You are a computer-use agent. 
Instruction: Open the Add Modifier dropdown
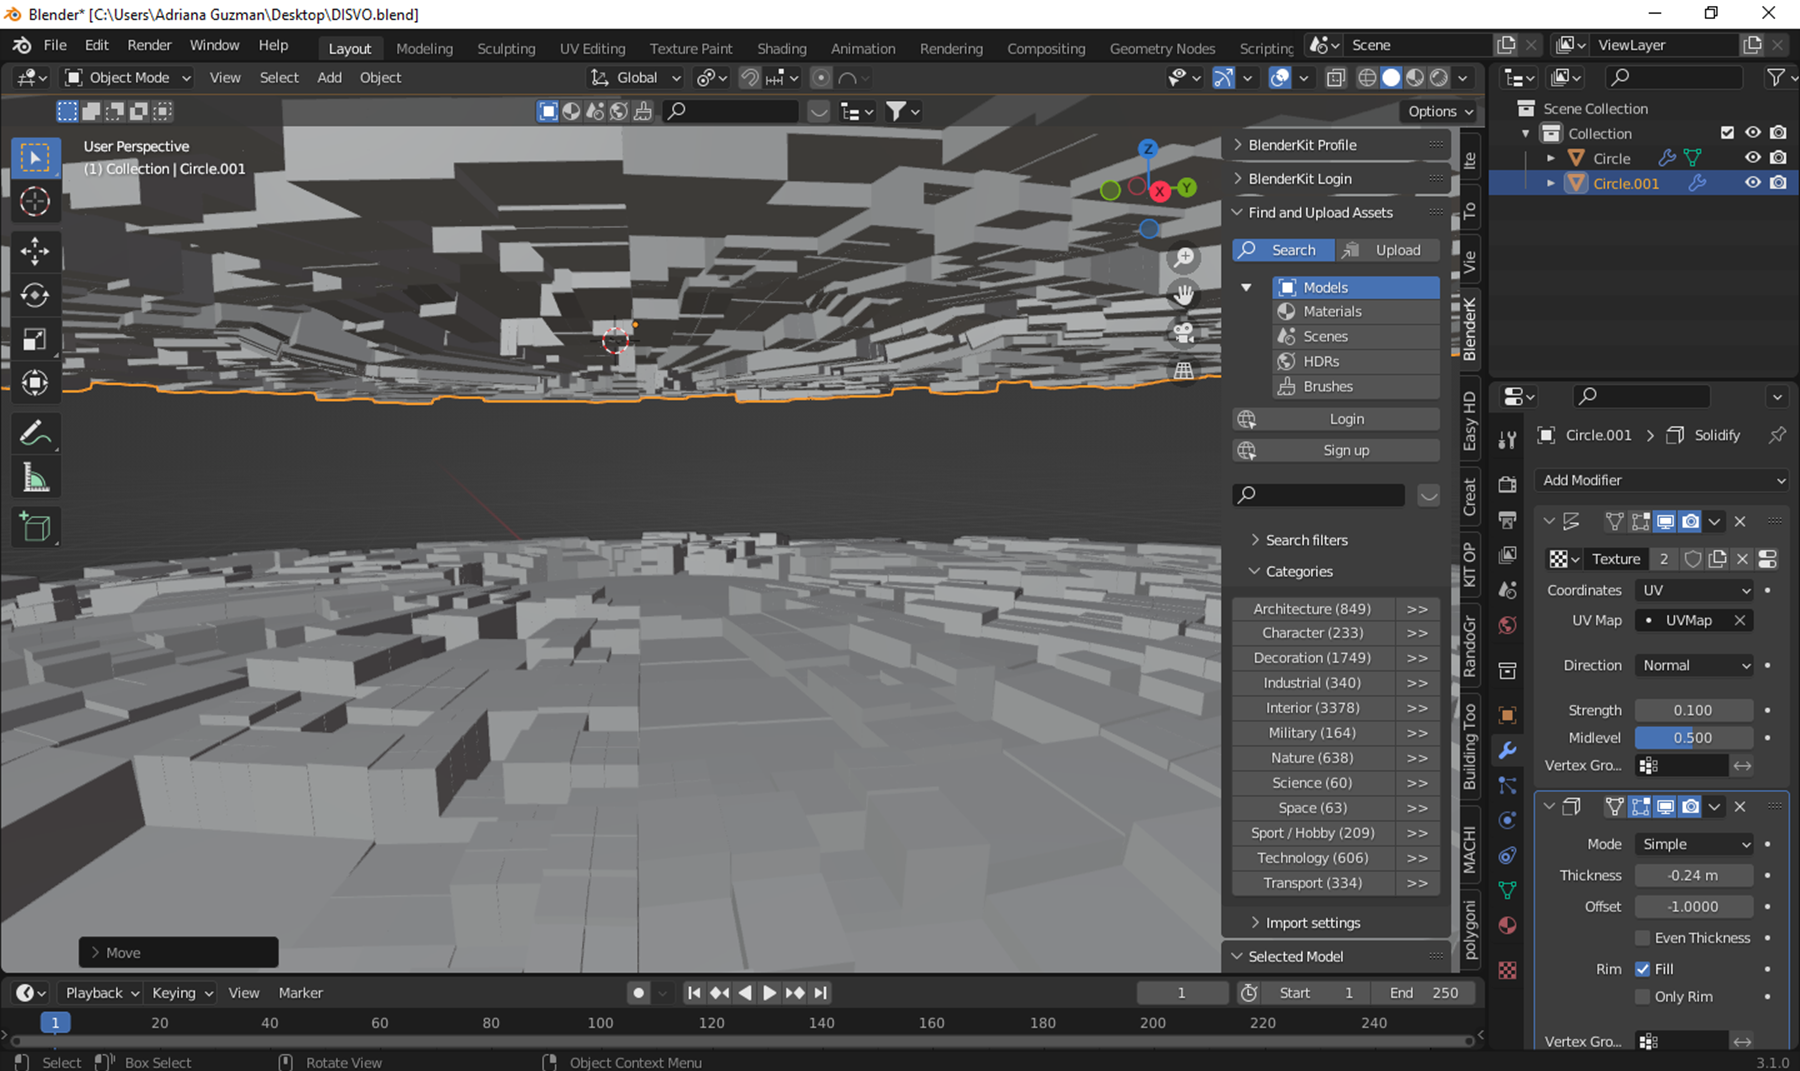click(1662, 480)
